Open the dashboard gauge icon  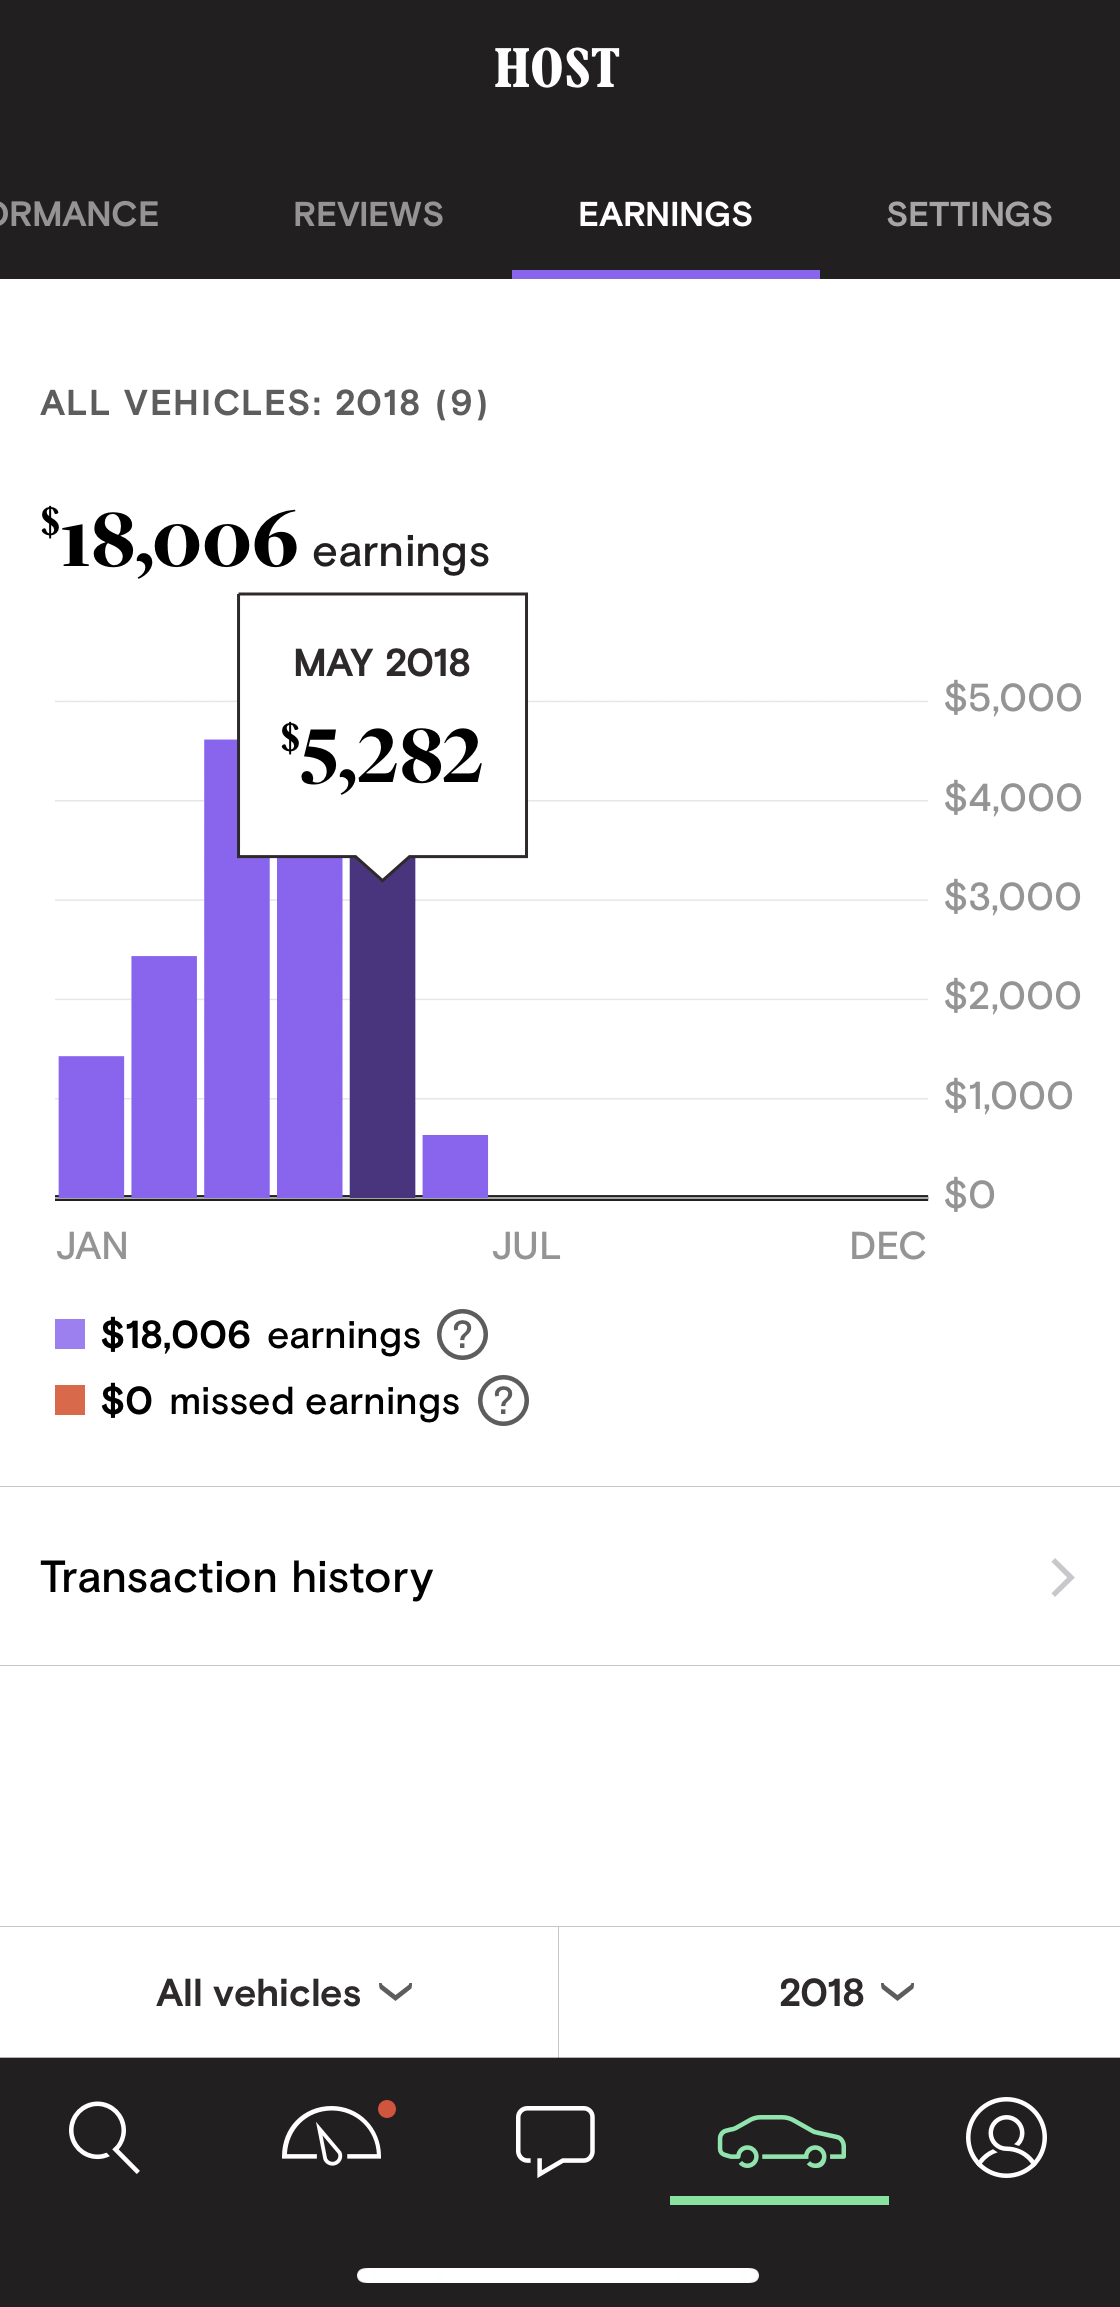tap(332, 2135)
